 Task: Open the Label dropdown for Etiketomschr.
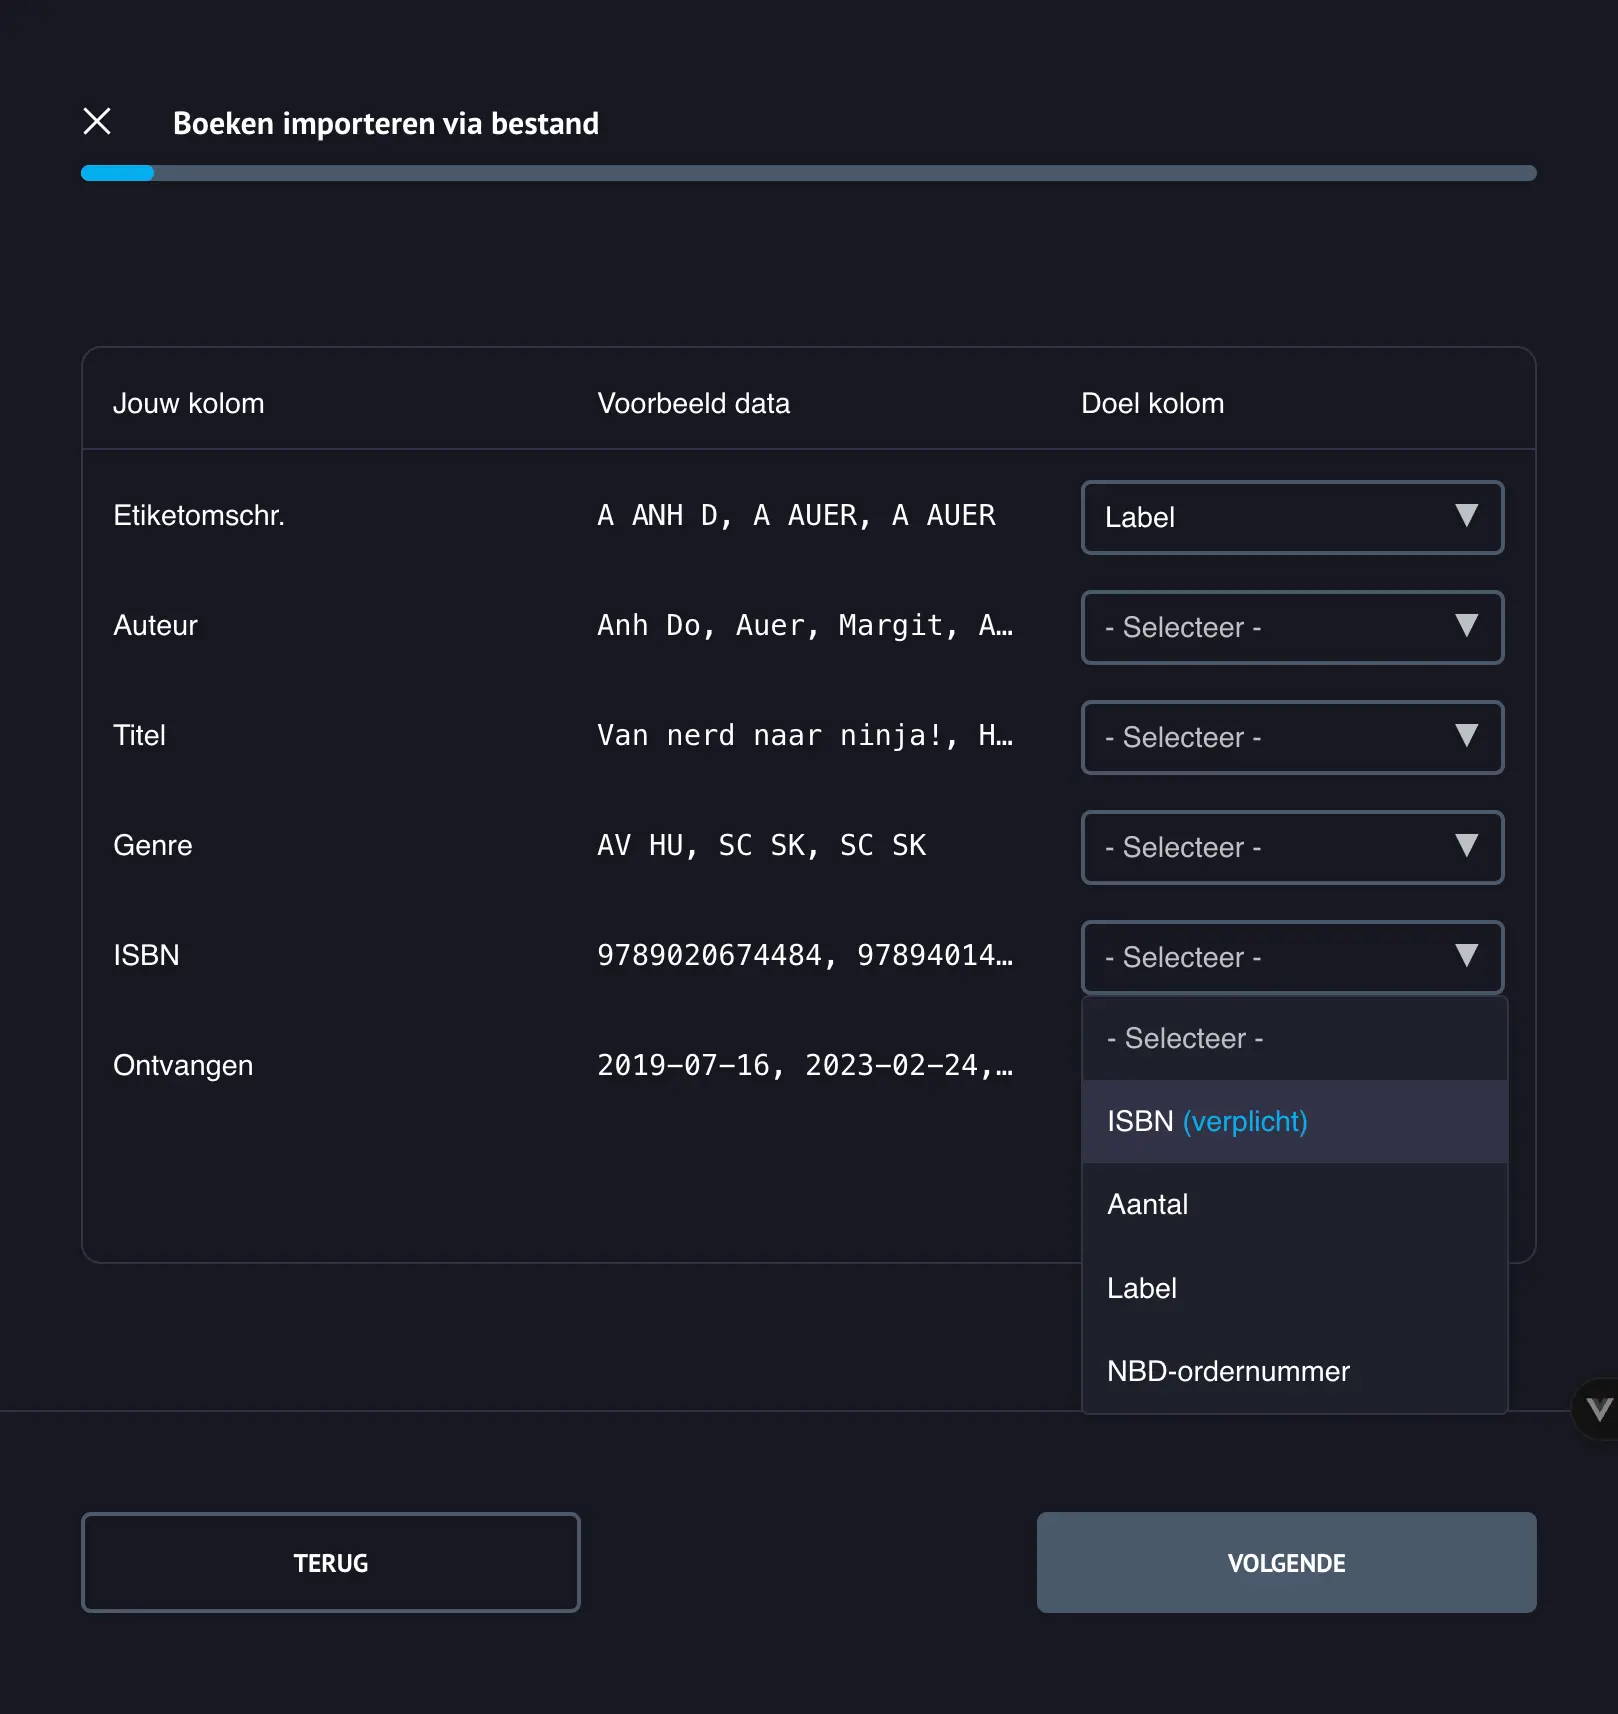1292,517
